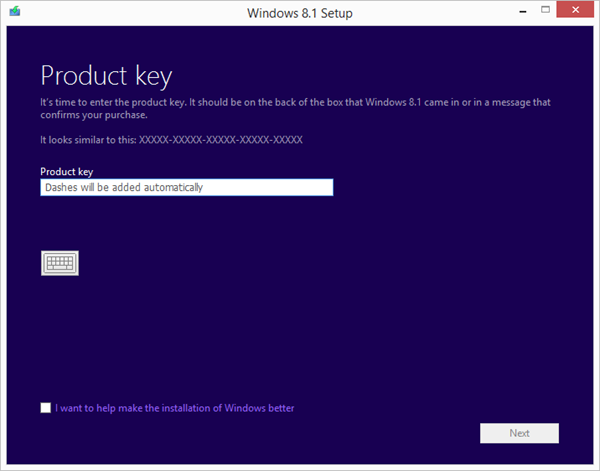Click "I want to help make the installation" link
This screenshot has height=471, width=600.
click(175, 408)
